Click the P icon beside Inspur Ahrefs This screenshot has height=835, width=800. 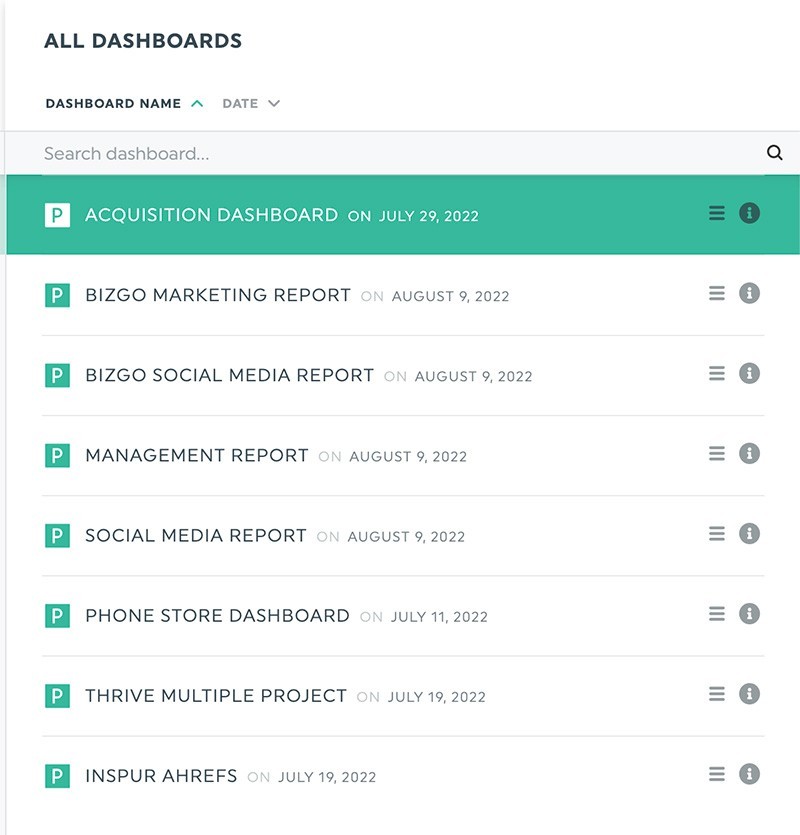pos(57,775)
